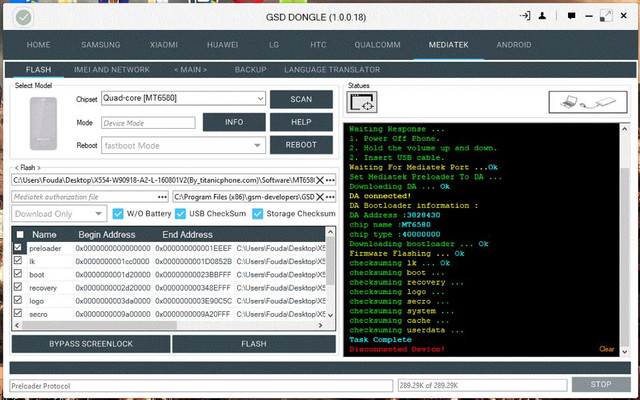Image resolution: width=640 pixels, height=400 pixels.
Task: Browse for firmware scatter file
Action: tap(330, 180)
